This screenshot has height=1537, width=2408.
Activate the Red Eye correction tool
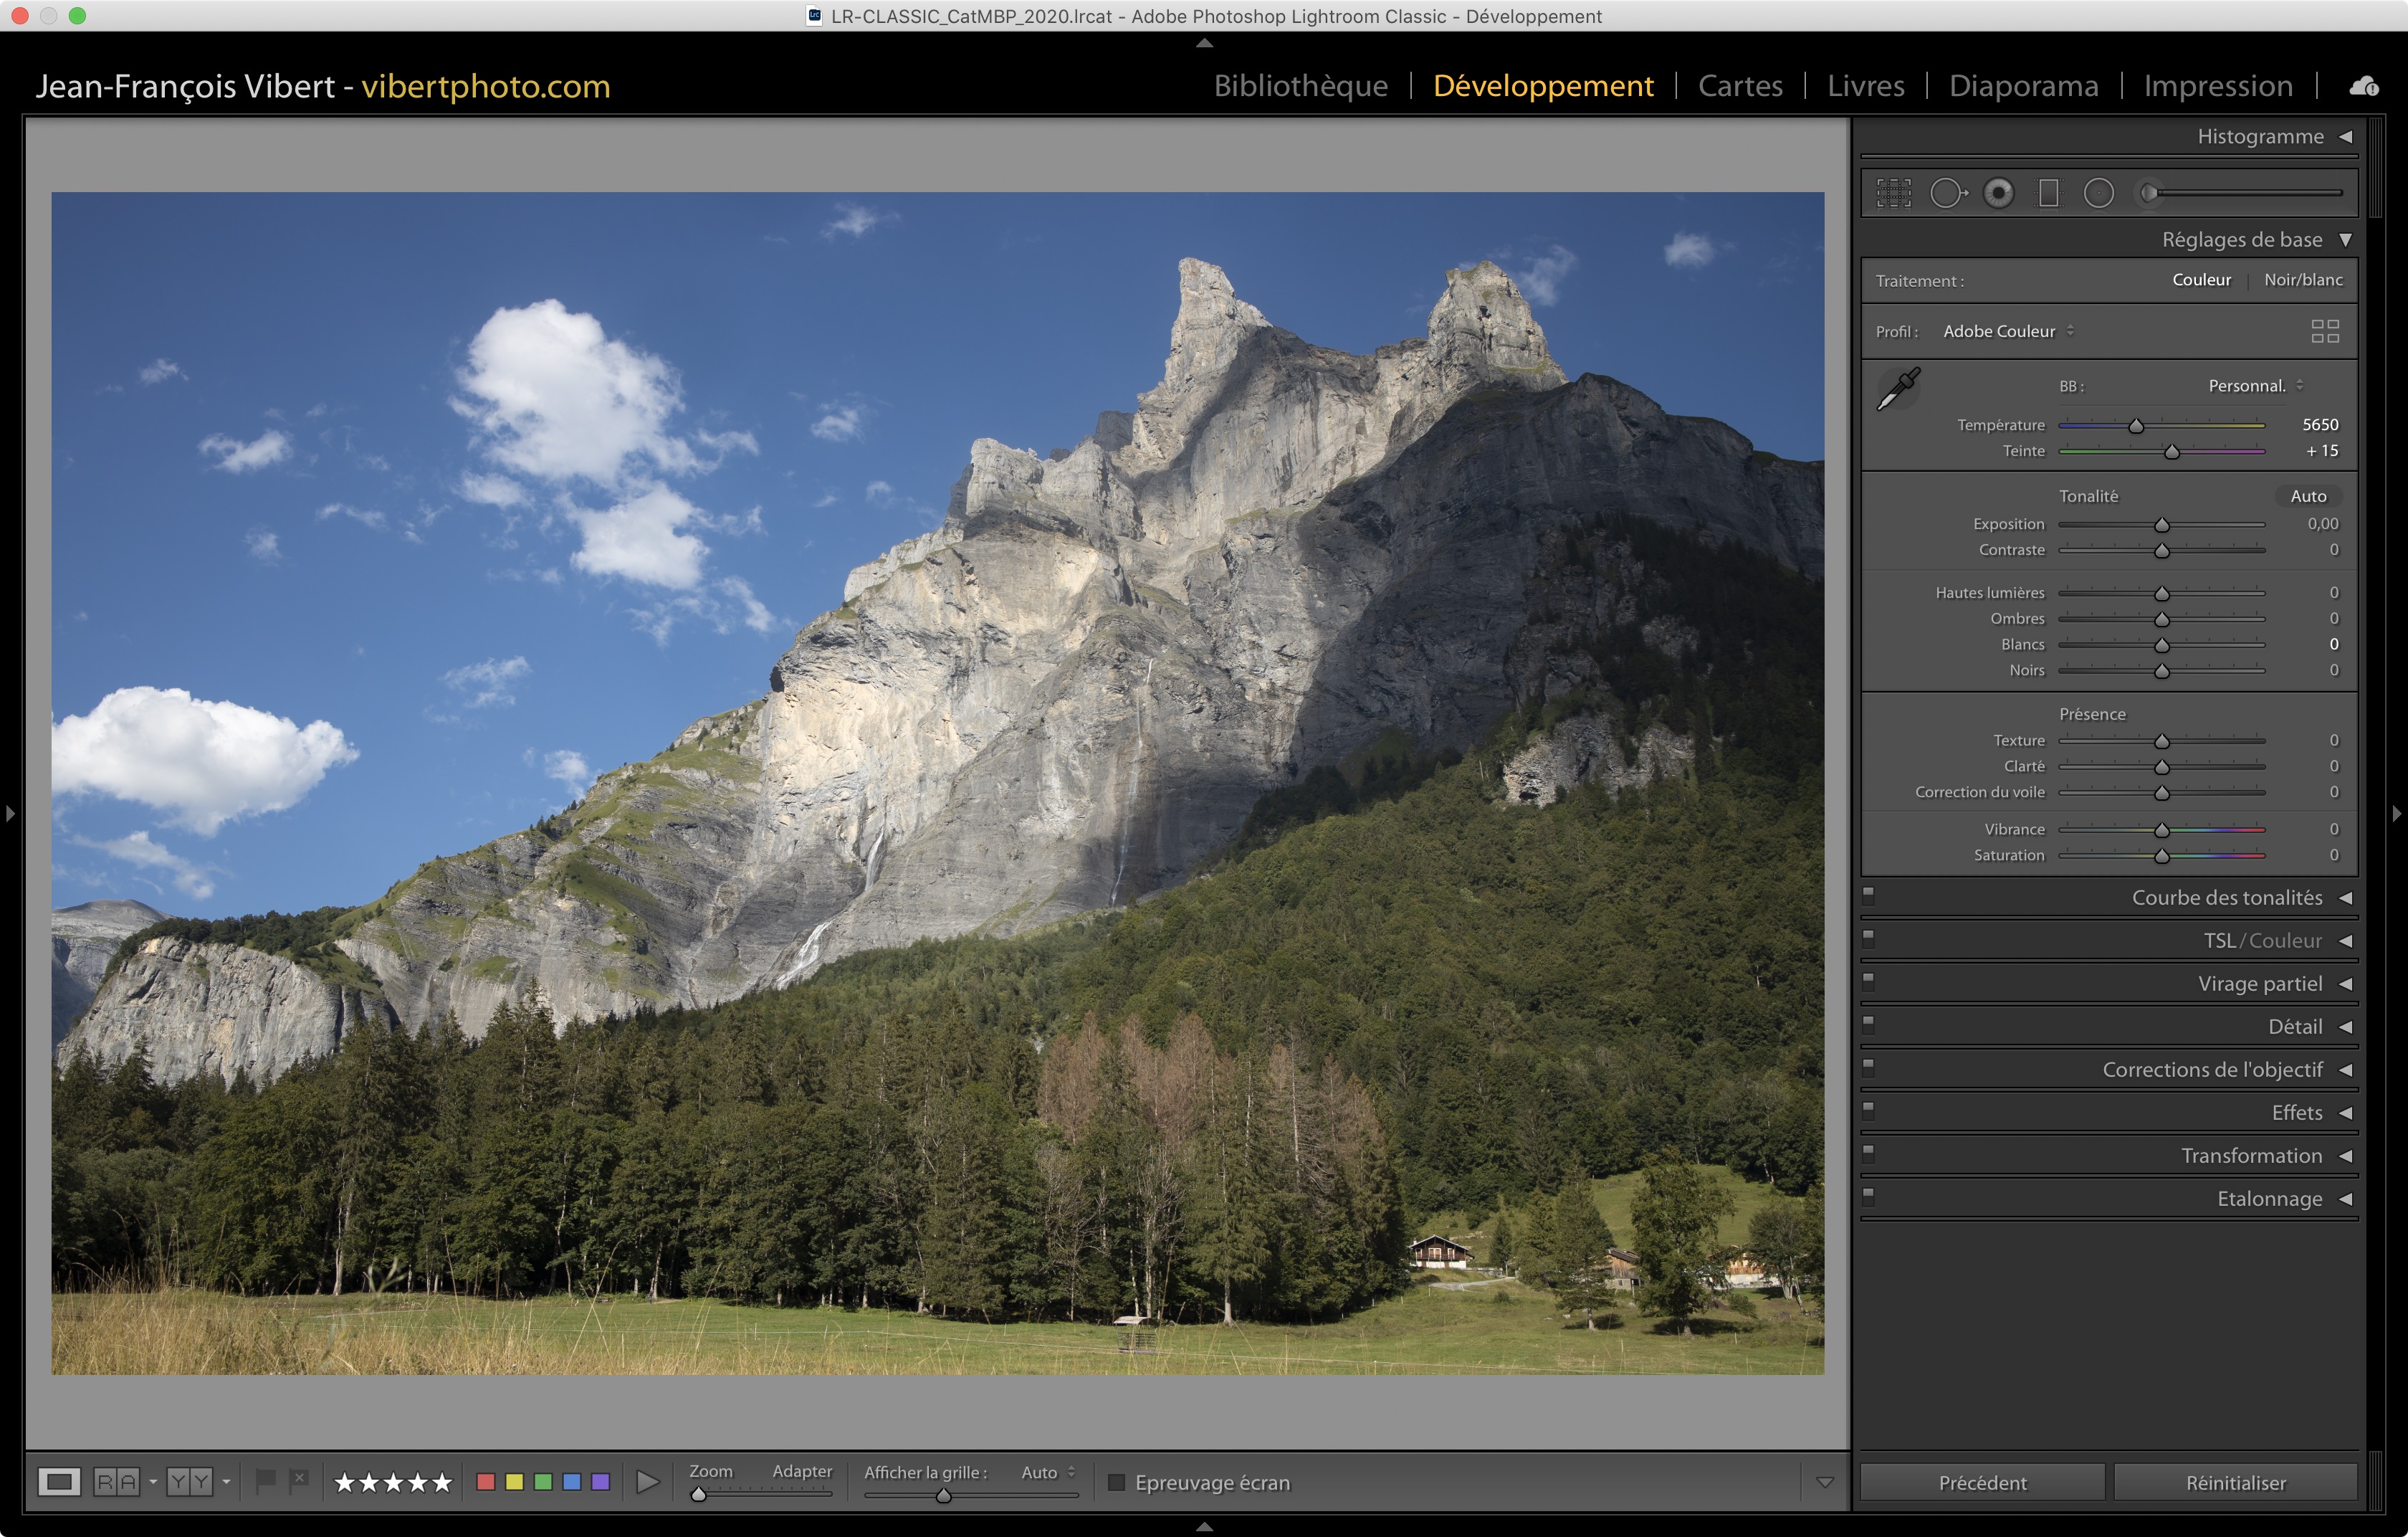point(1998,193)
